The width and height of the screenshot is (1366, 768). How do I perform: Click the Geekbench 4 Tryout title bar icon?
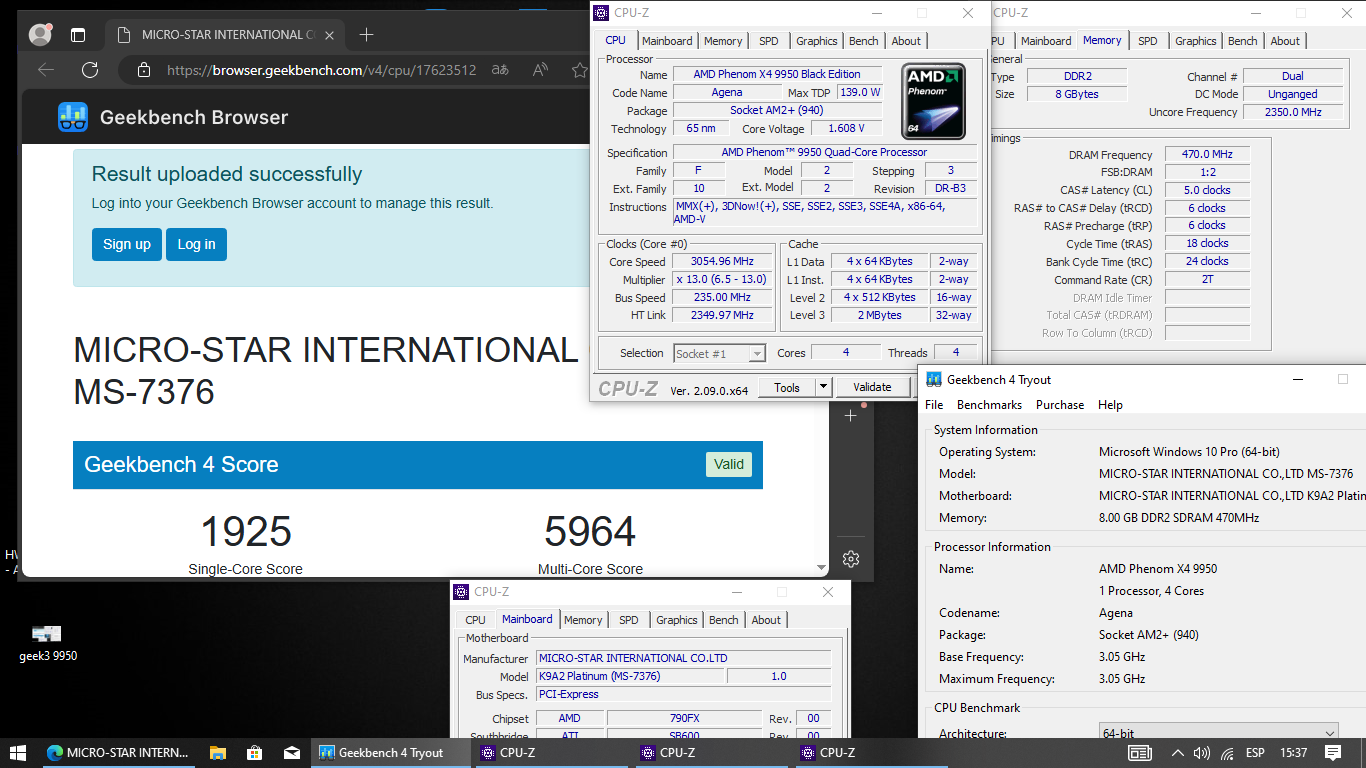coord(934,379)
